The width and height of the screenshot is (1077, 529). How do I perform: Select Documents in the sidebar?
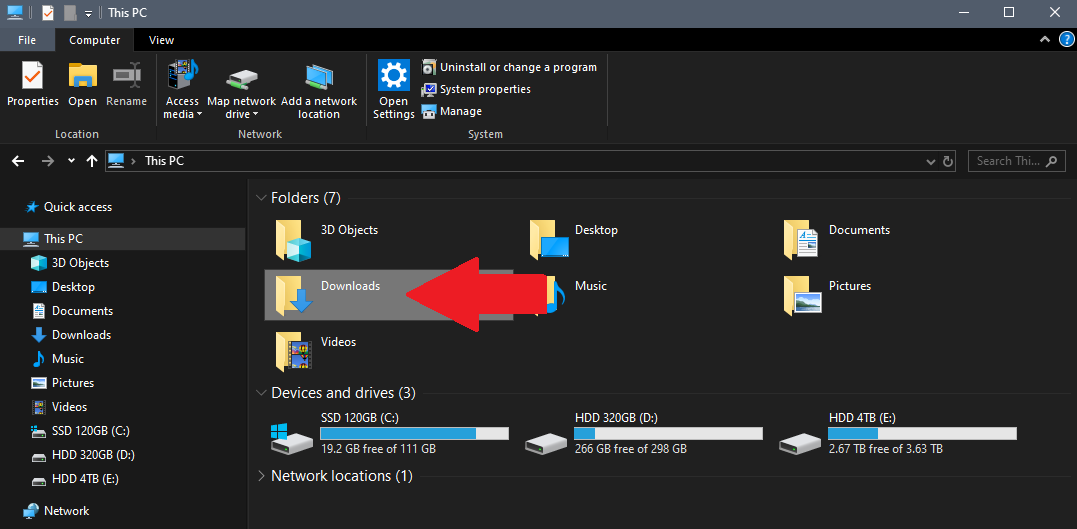[72, 311]
